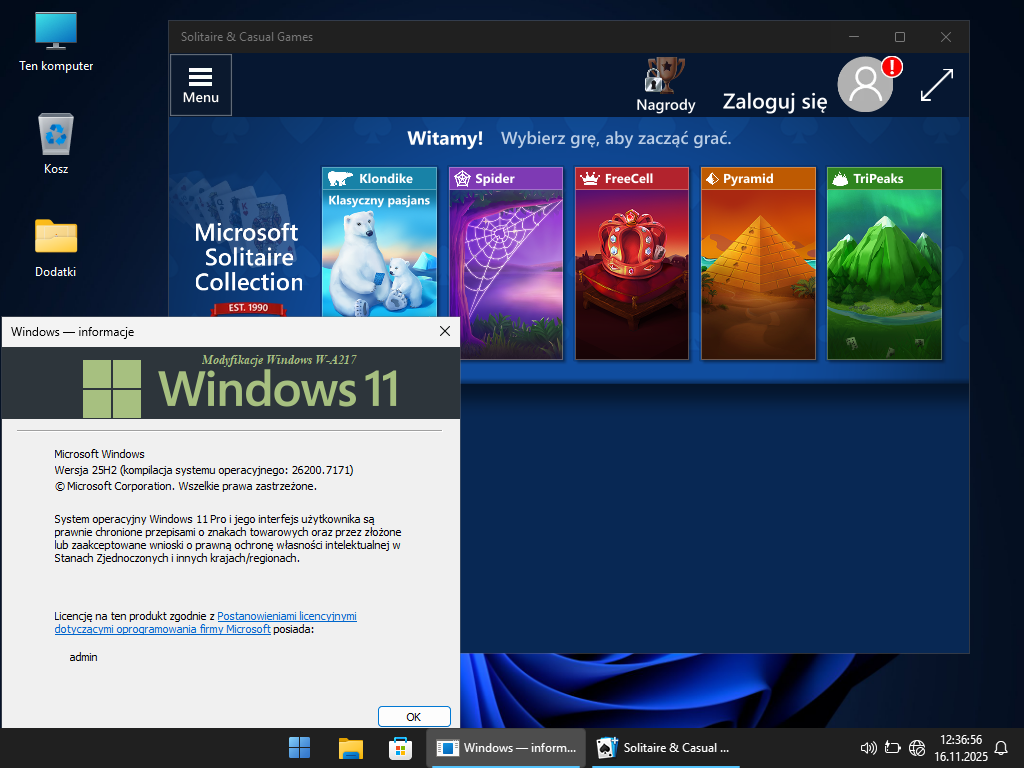Switch to Solitaire & Casual Games taskbar item
This screenshot has width=1024, height=768.
tap(664, 748)
